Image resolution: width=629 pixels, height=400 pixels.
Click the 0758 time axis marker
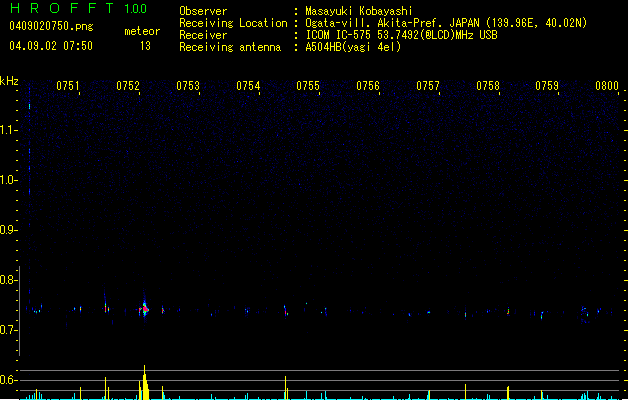(488, 86)
